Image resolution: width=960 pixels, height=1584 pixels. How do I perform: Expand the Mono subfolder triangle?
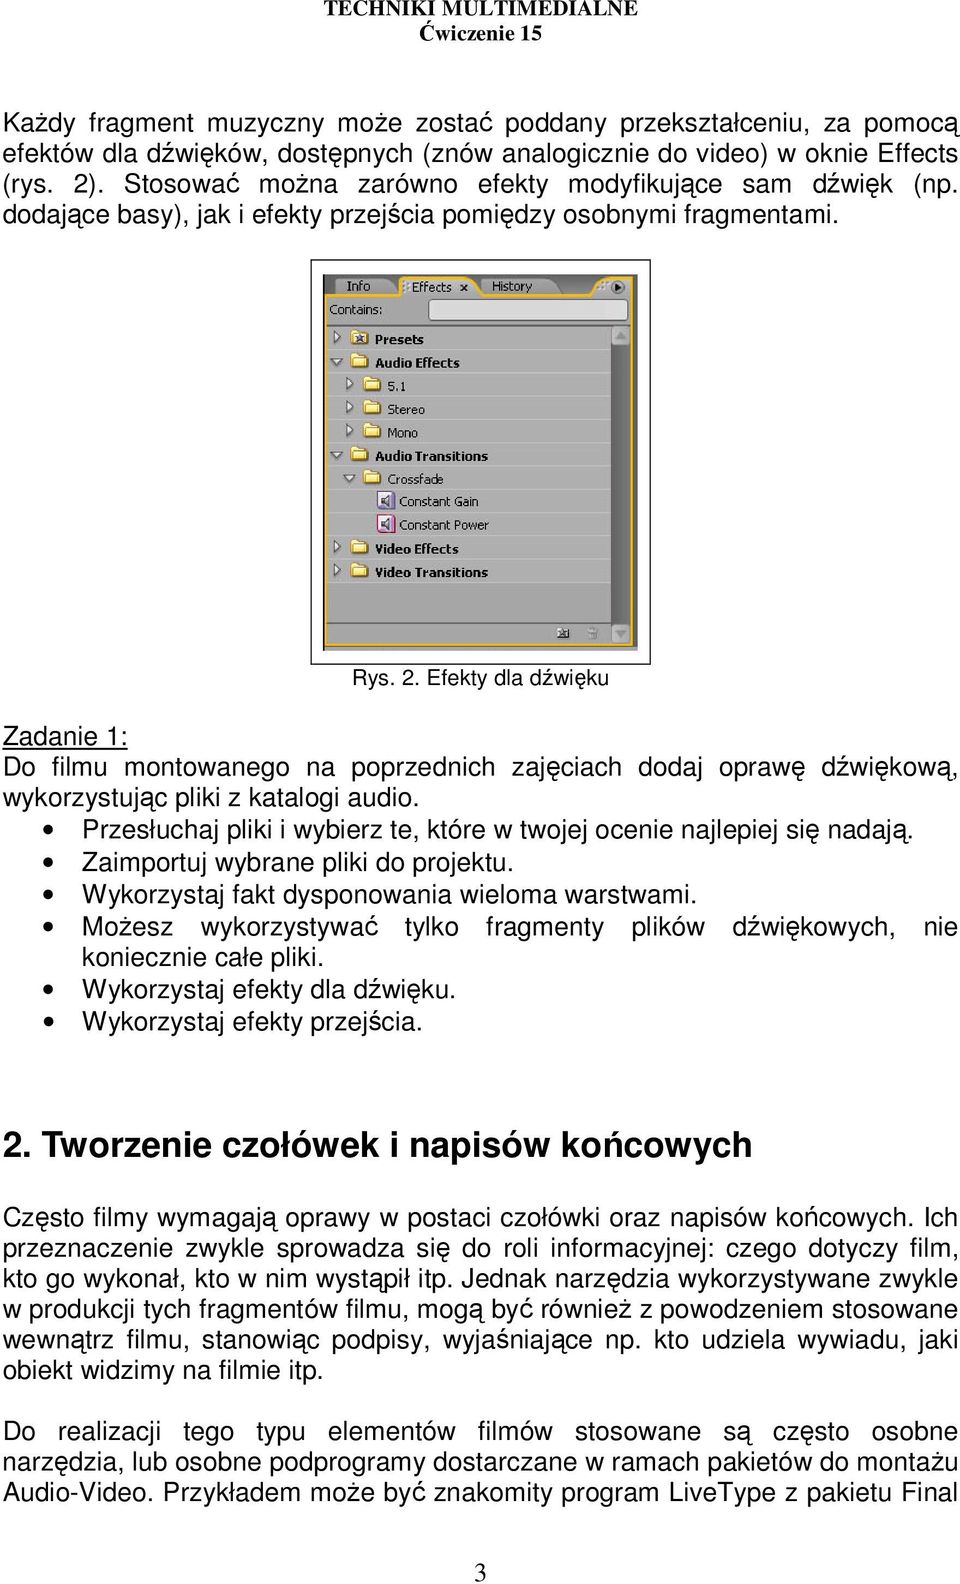(x=349, y=432)
